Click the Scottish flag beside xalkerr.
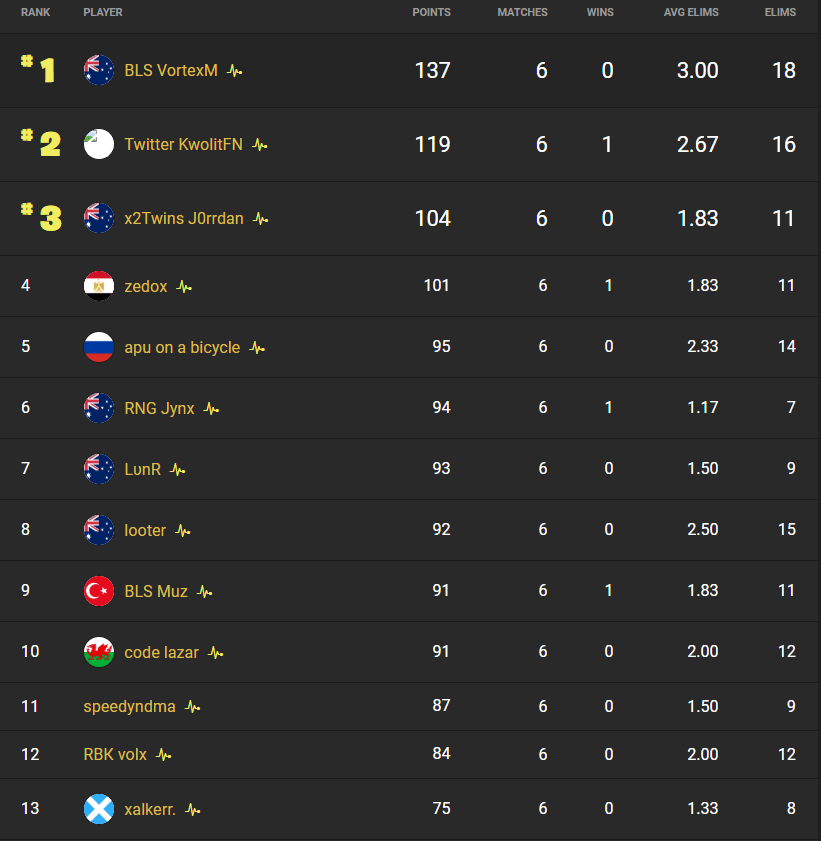Viewport: 821px width, 841px height. point(98,809)
